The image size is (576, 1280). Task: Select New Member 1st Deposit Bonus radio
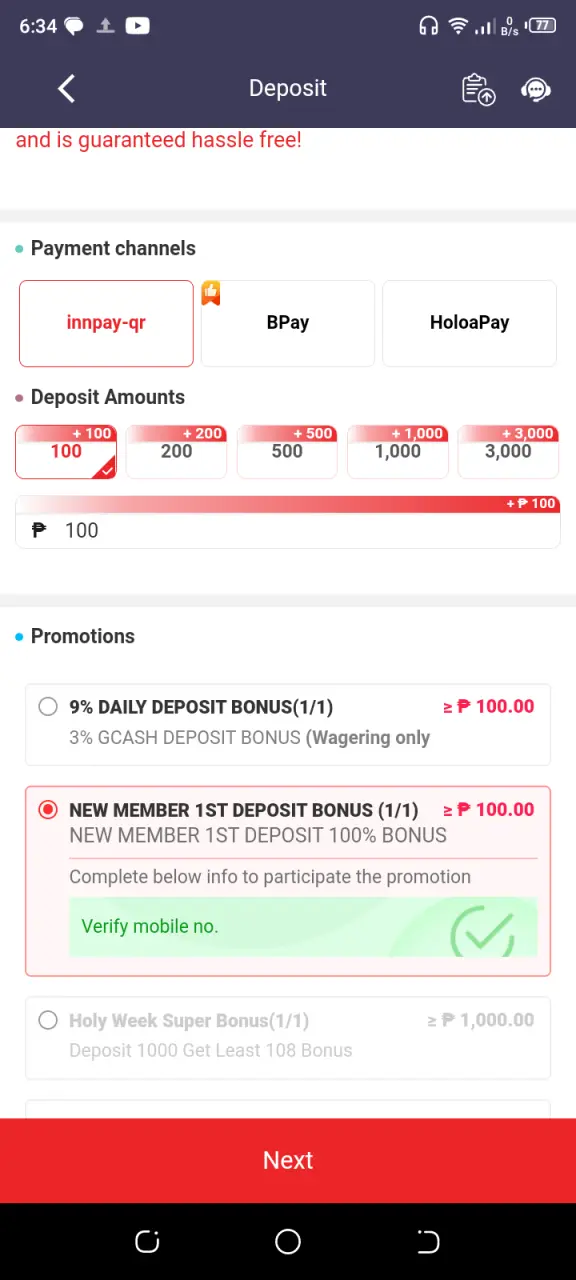47,810
